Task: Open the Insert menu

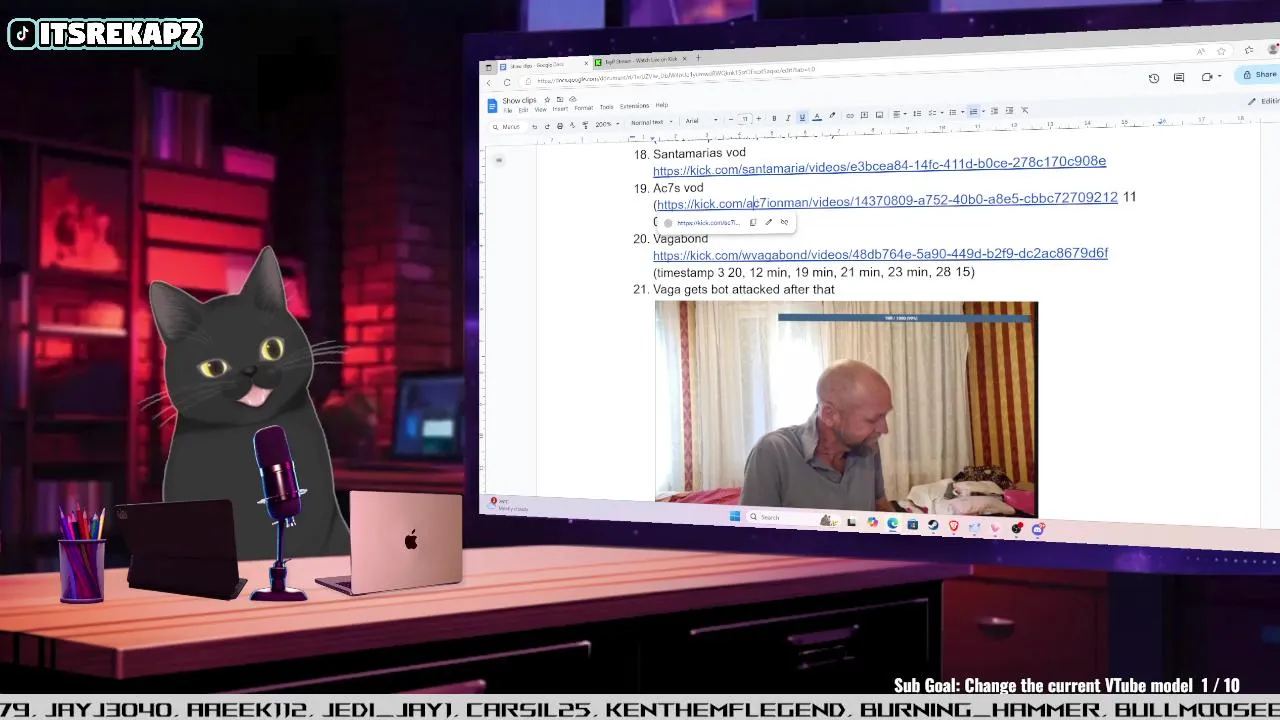Action: 560,109
